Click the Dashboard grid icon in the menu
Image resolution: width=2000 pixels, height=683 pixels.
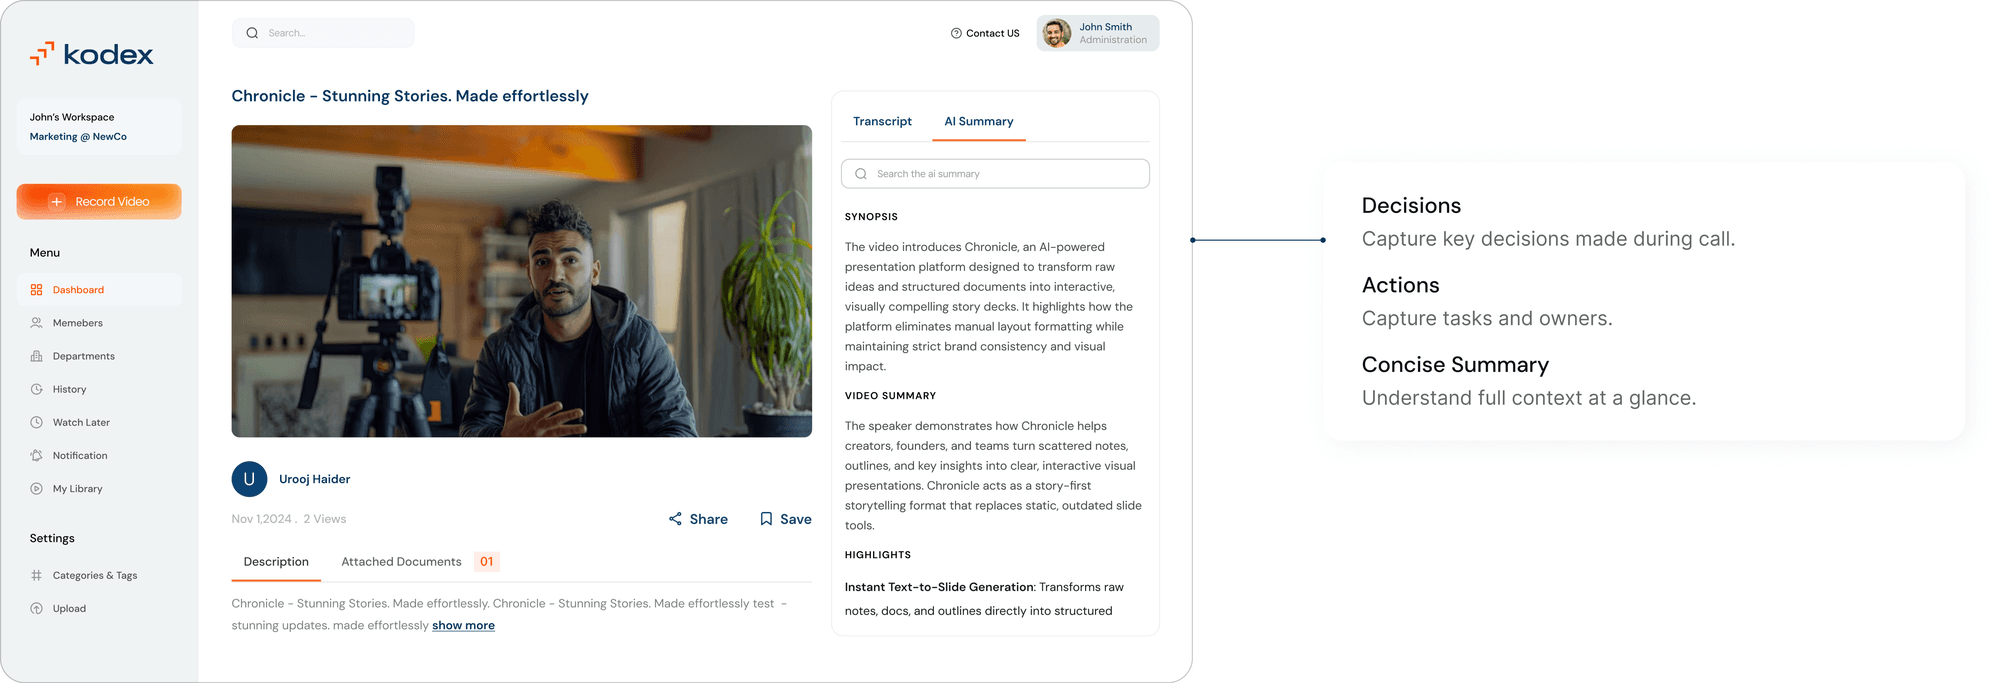coord(36,290)
